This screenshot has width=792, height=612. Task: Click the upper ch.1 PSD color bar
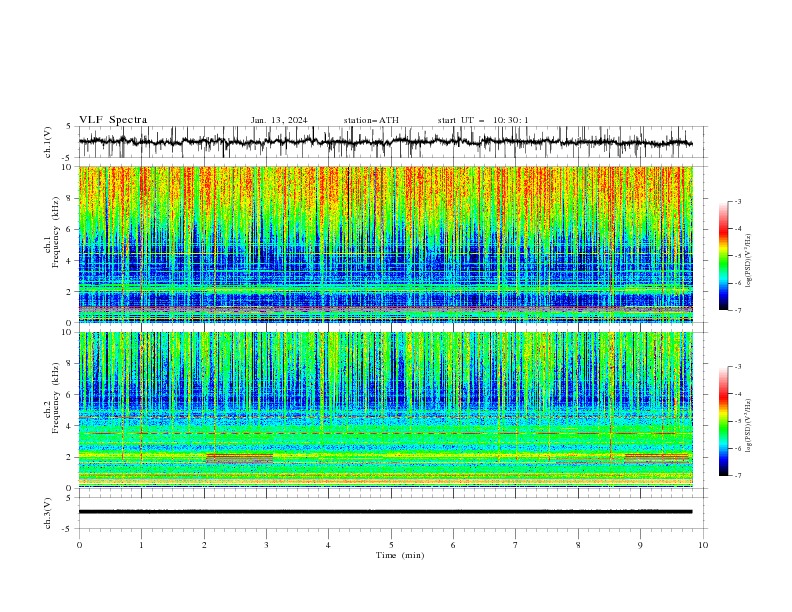pos(723,255)
